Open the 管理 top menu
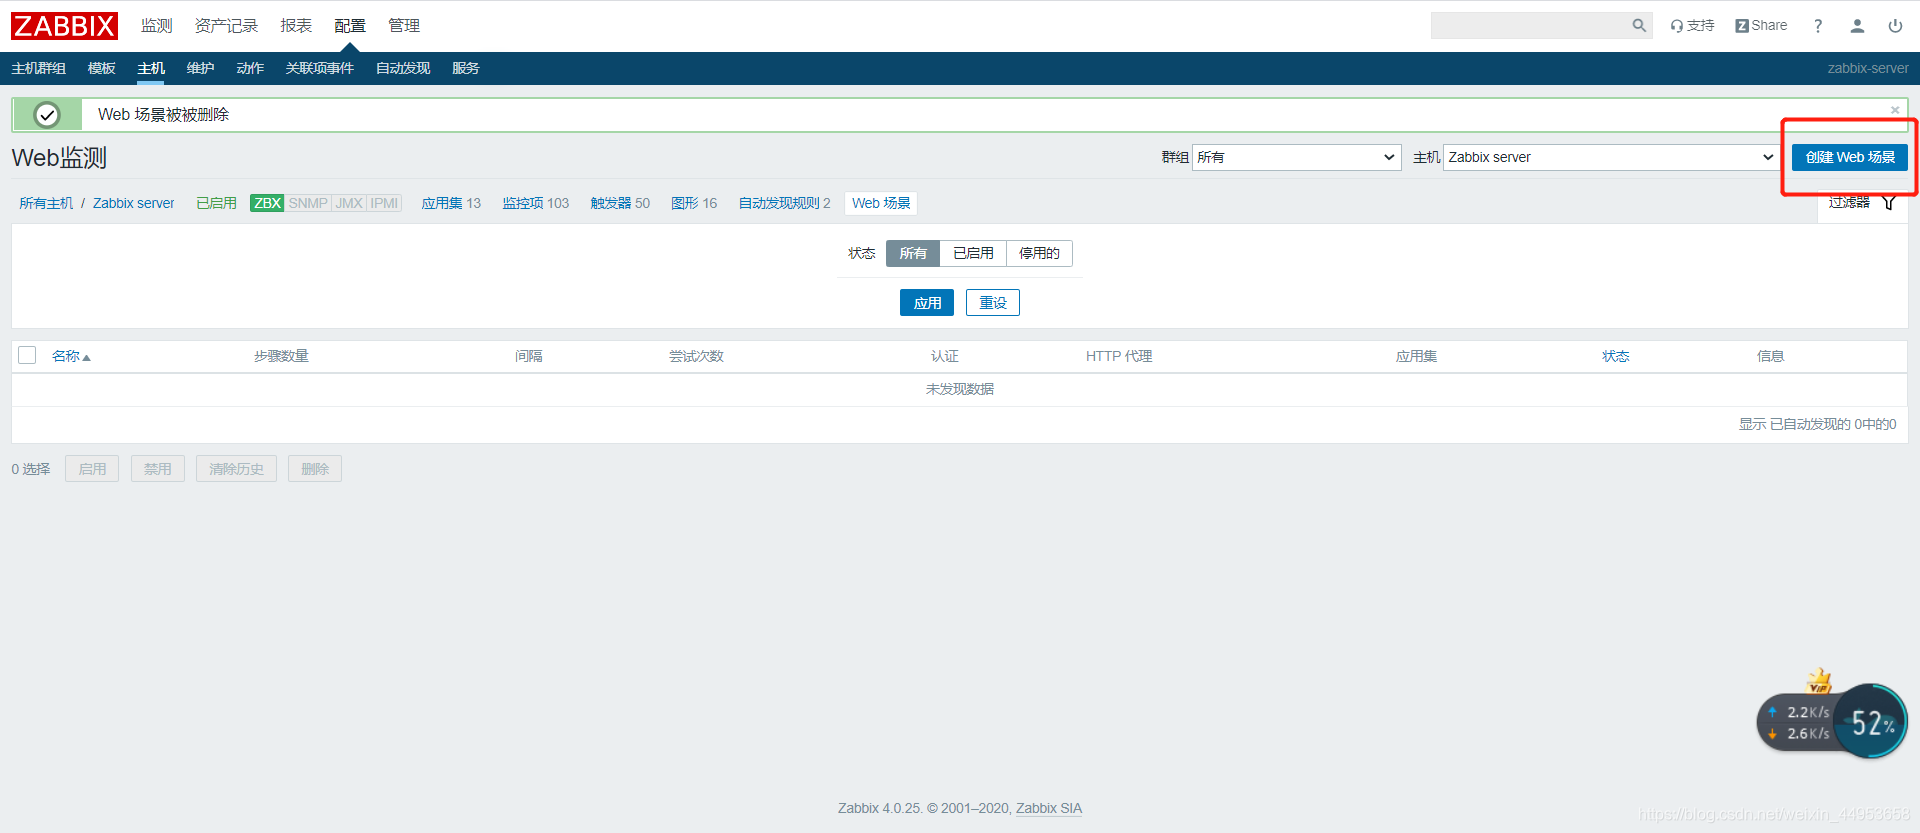Screen dimensions: 1920x833 tap(404, 26)
